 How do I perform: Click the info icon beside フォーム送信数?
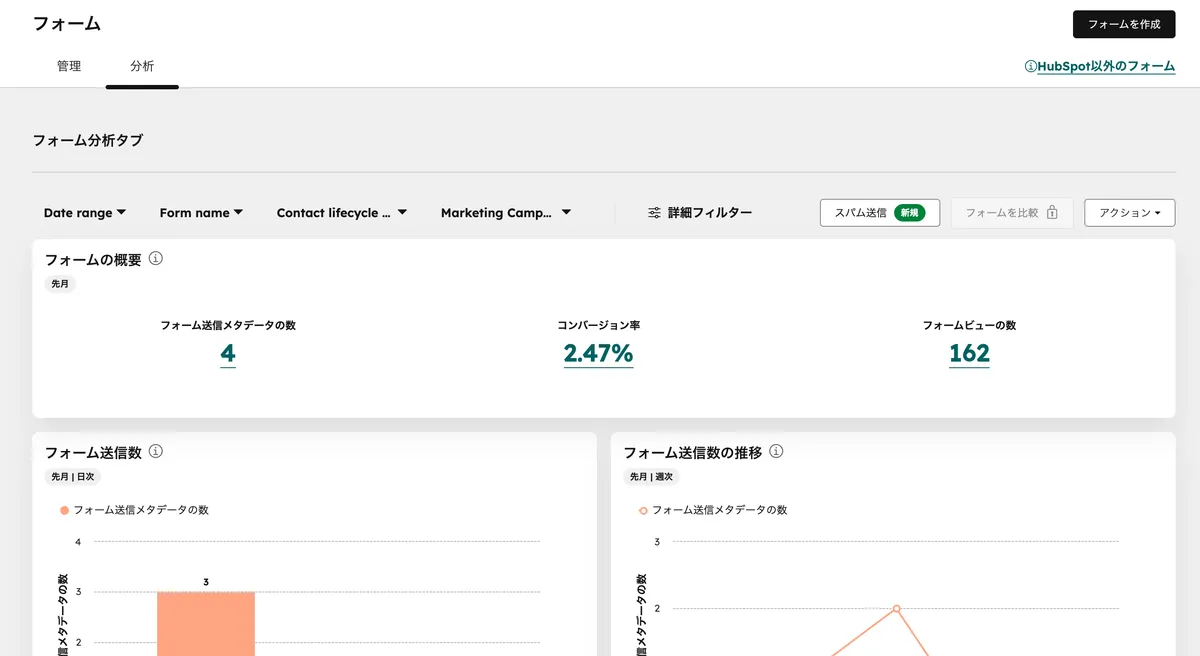point(157,452)
